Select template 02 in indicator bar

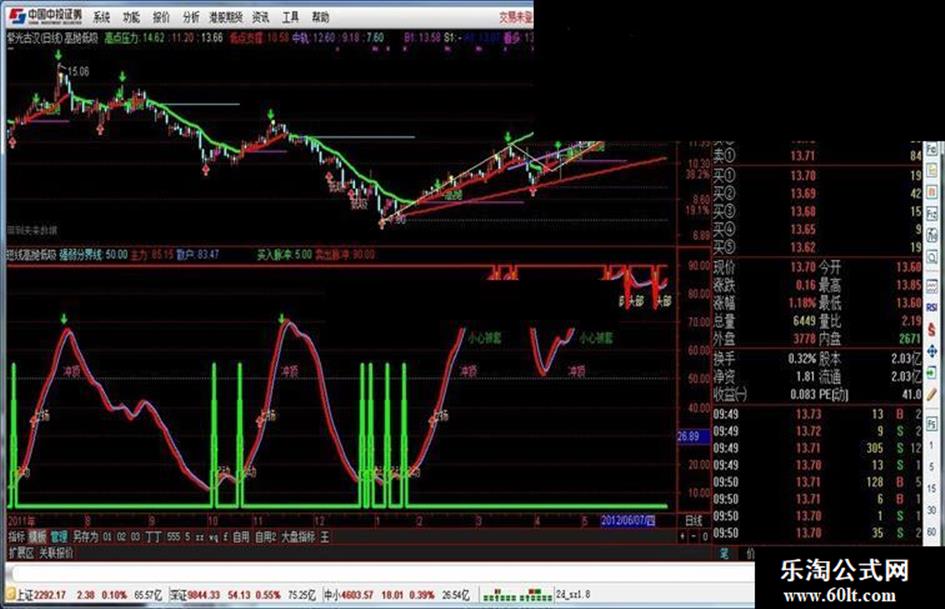122,537
